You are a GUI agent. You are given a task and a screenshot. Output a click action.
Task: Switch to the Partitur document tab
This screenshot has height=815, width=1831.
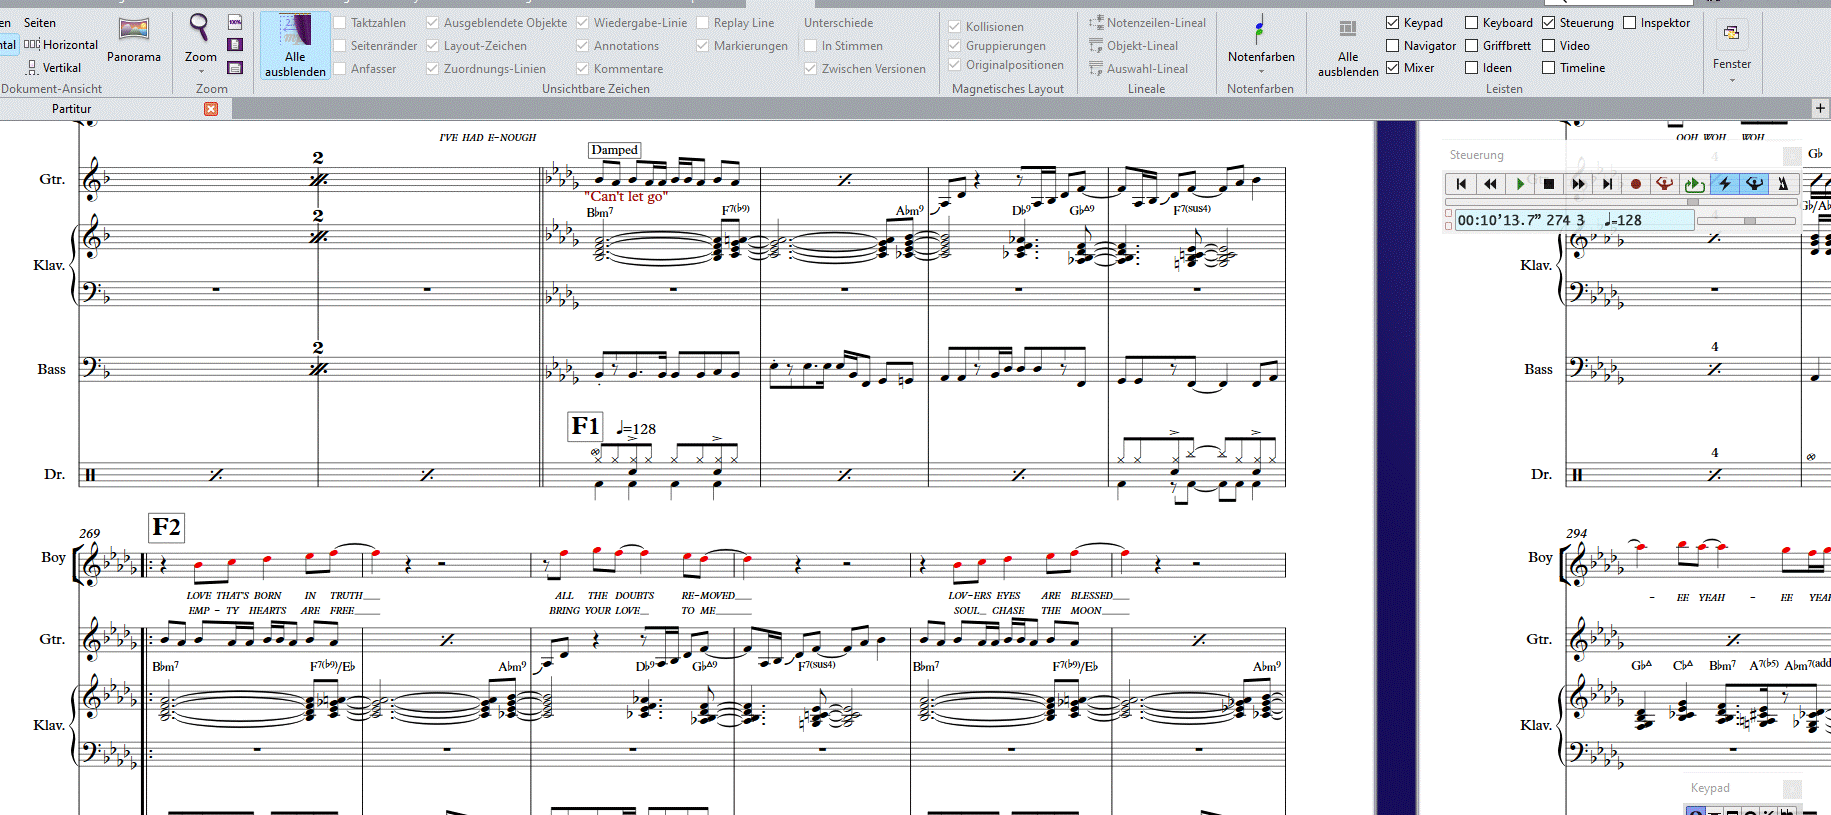point(72,109)
